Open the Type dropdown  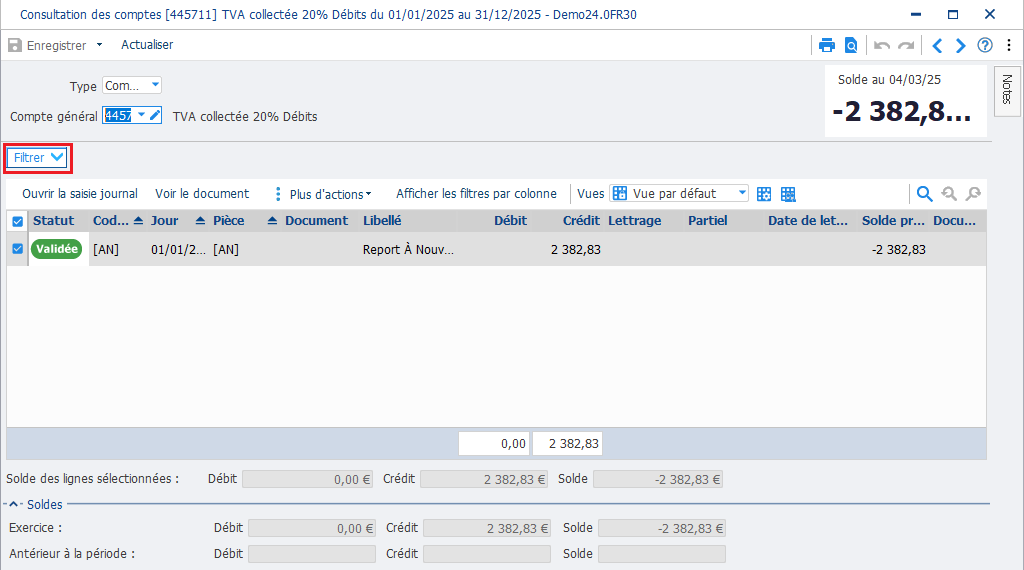154,86
